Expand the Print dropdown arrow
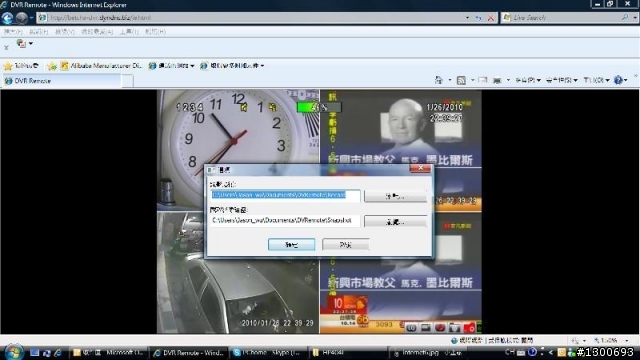The height and width of the screenshot is (360, 640). (508, 80)
